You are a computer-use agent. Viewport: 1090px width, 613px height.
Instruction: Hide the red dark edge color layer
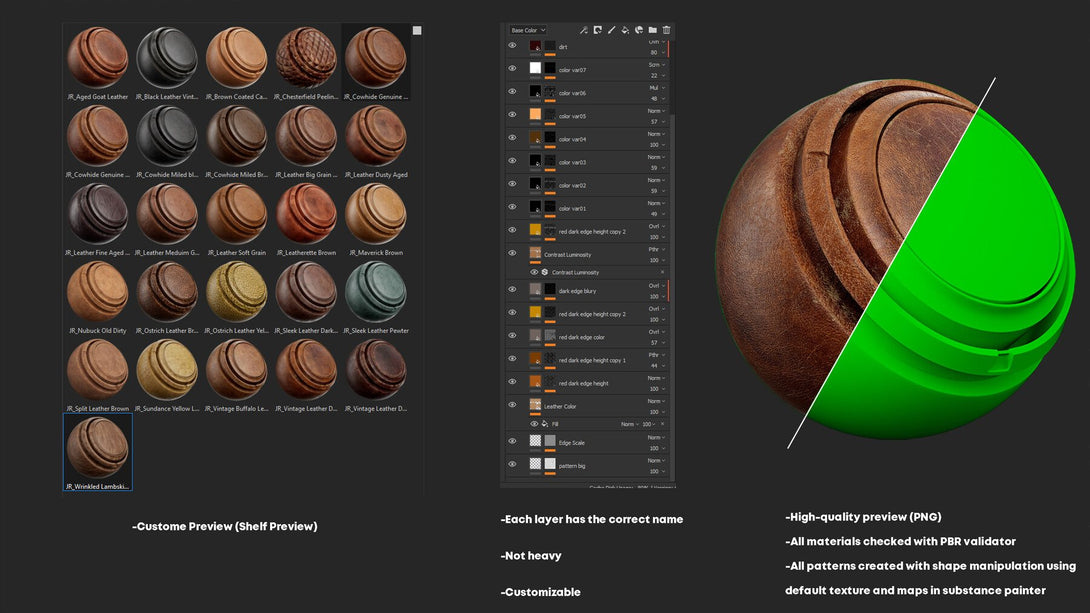[512, 335]
